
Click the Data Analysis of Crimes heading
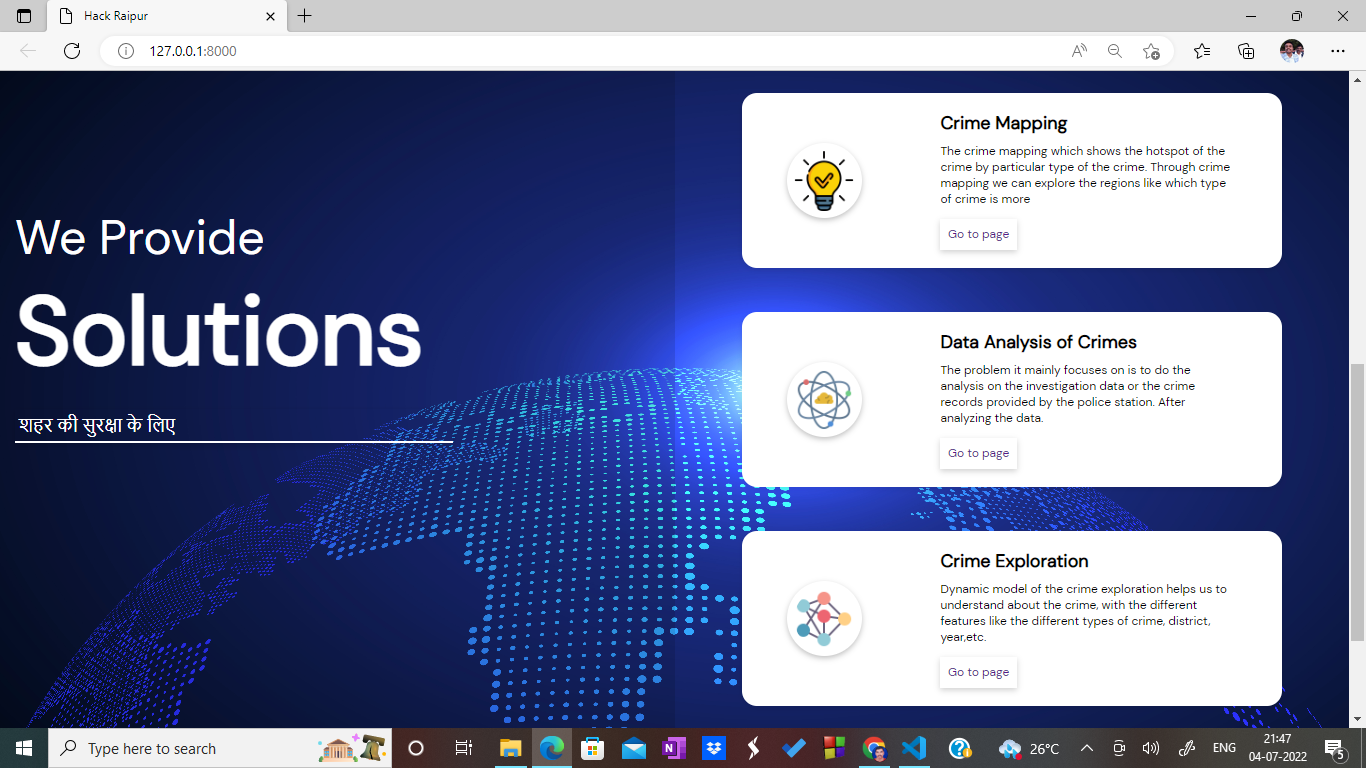[x=1038, y=342]
